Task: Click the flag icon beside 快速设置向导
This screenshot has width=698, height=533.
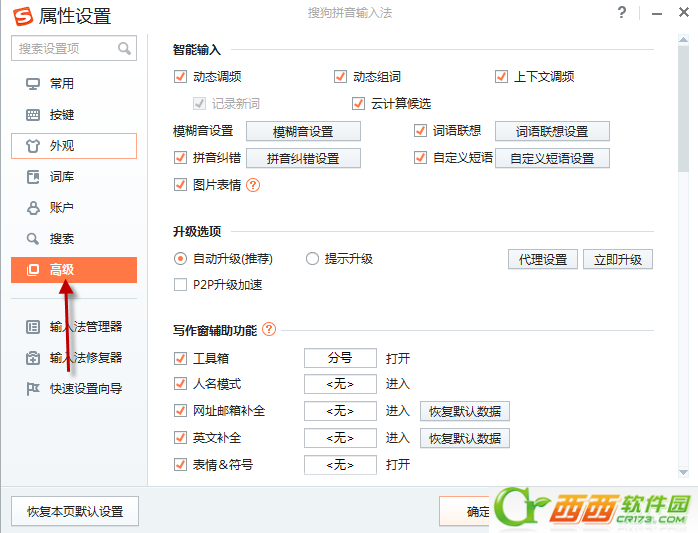Action: click(x=32, y=389)
